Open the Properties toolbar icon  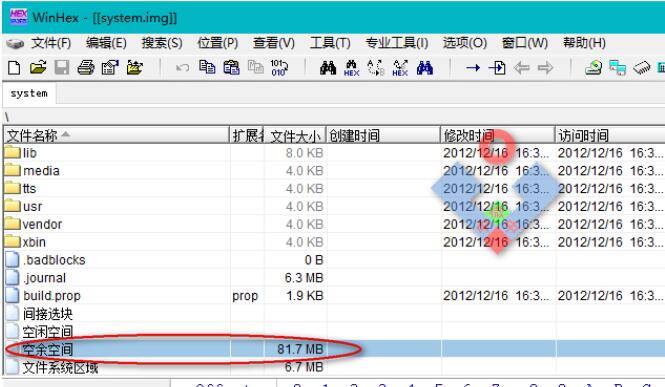click(x=110, y=67)
